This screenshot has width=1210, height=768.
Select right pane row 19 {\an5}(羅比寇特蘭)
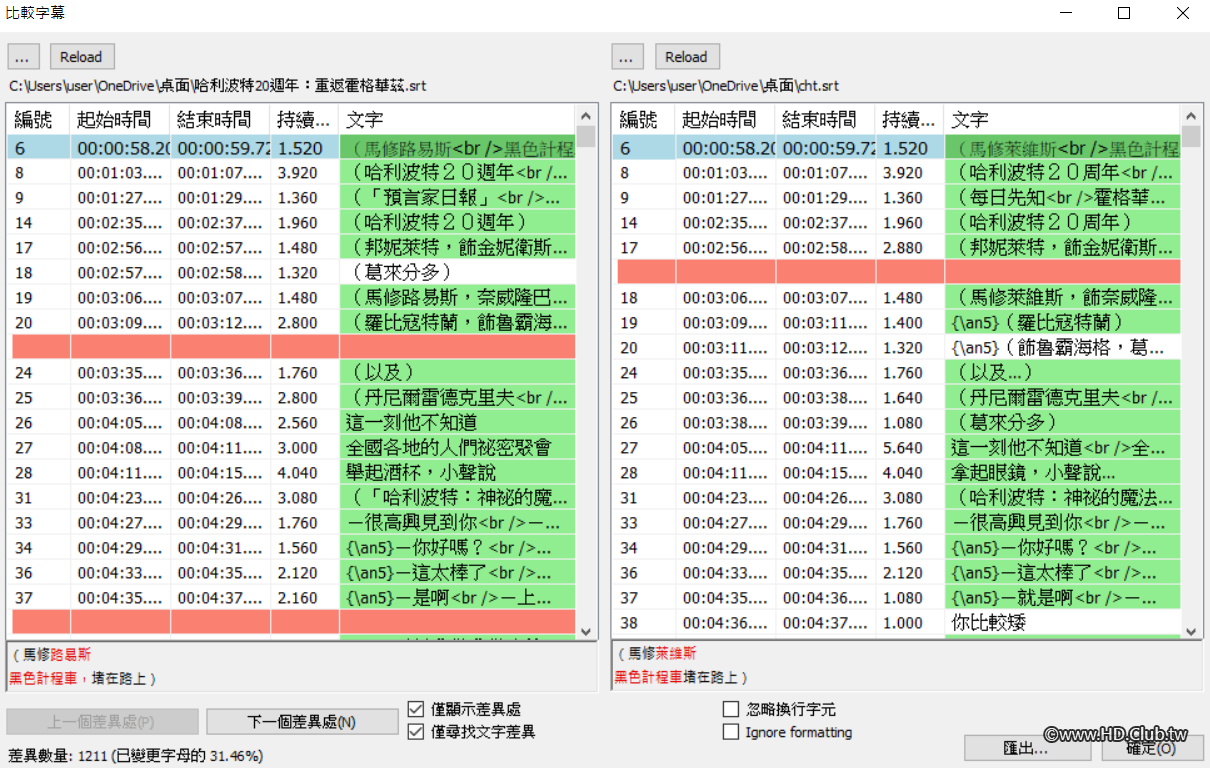[x=897, y=322]
